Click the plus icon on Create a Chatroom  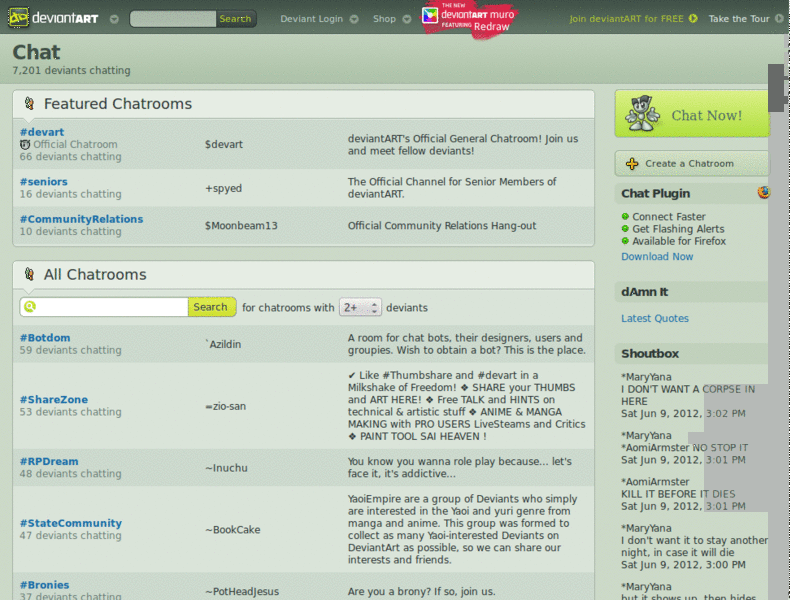pos(632,164)
